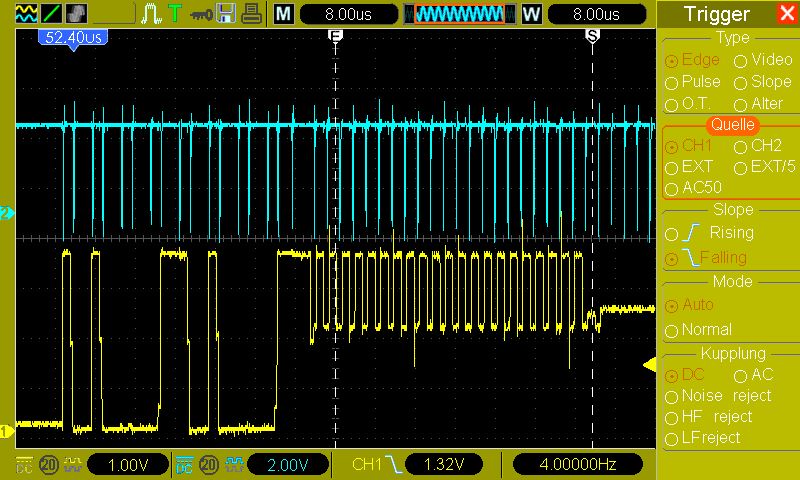Click the CH1 20 bandwidth limit icon
The image size is (800, 480).
[49, 465]
